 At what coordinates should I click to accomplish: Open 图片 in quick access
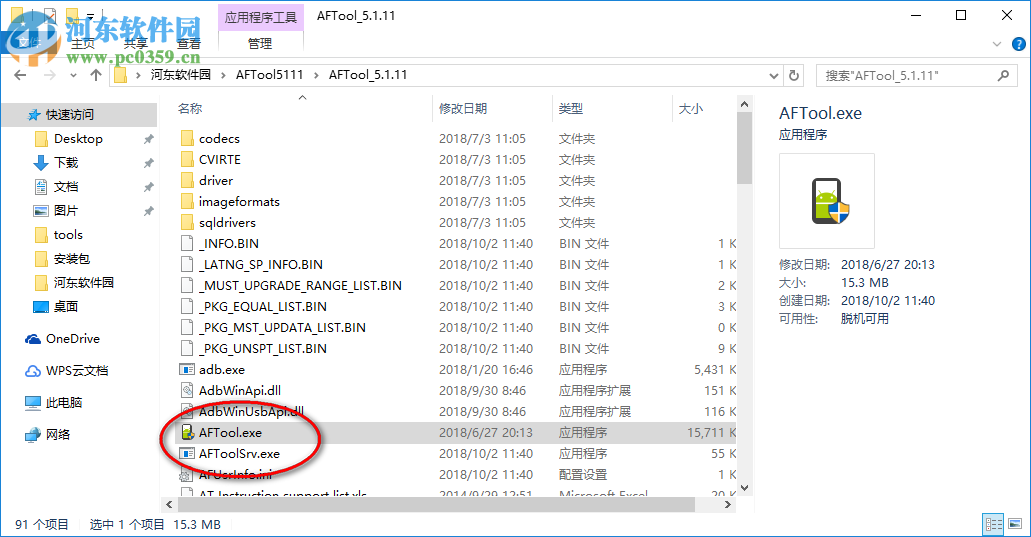[66, 210]
